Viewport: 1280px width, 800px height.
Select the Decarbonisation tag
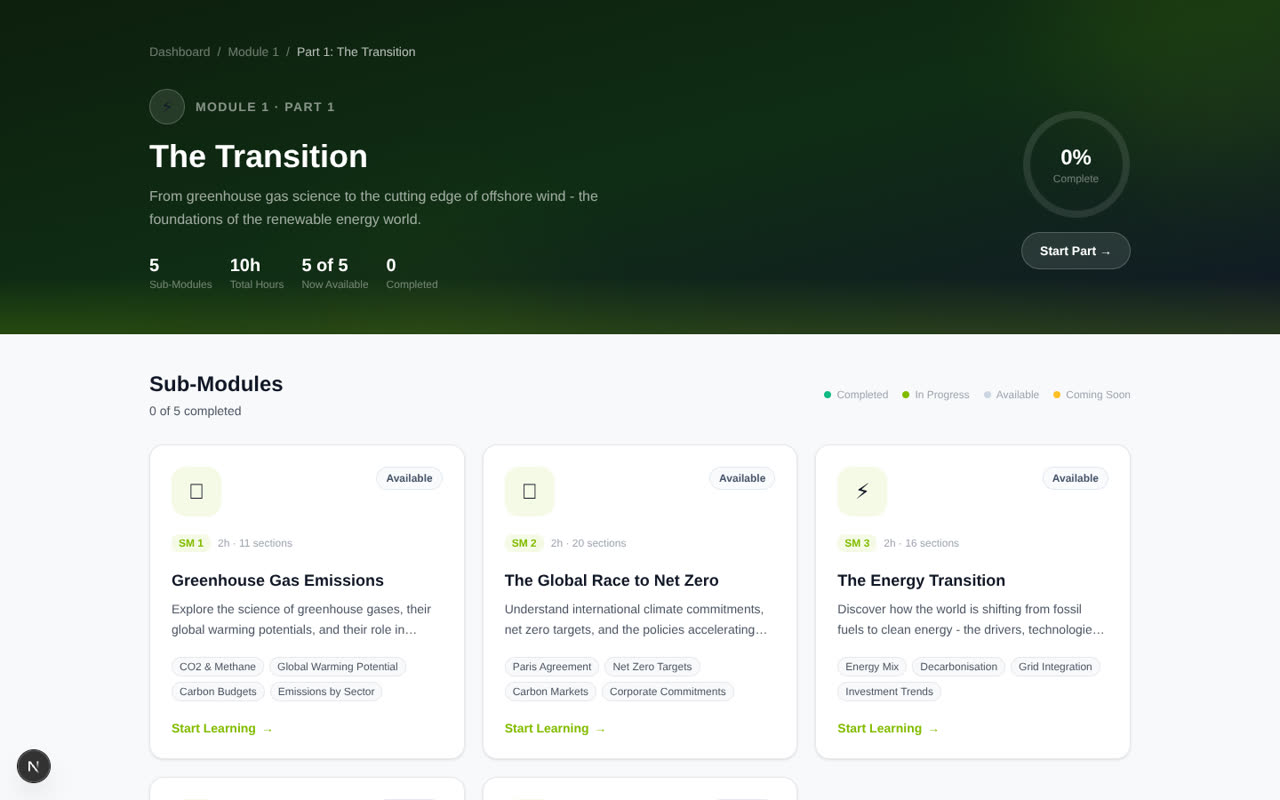(959, 666)
